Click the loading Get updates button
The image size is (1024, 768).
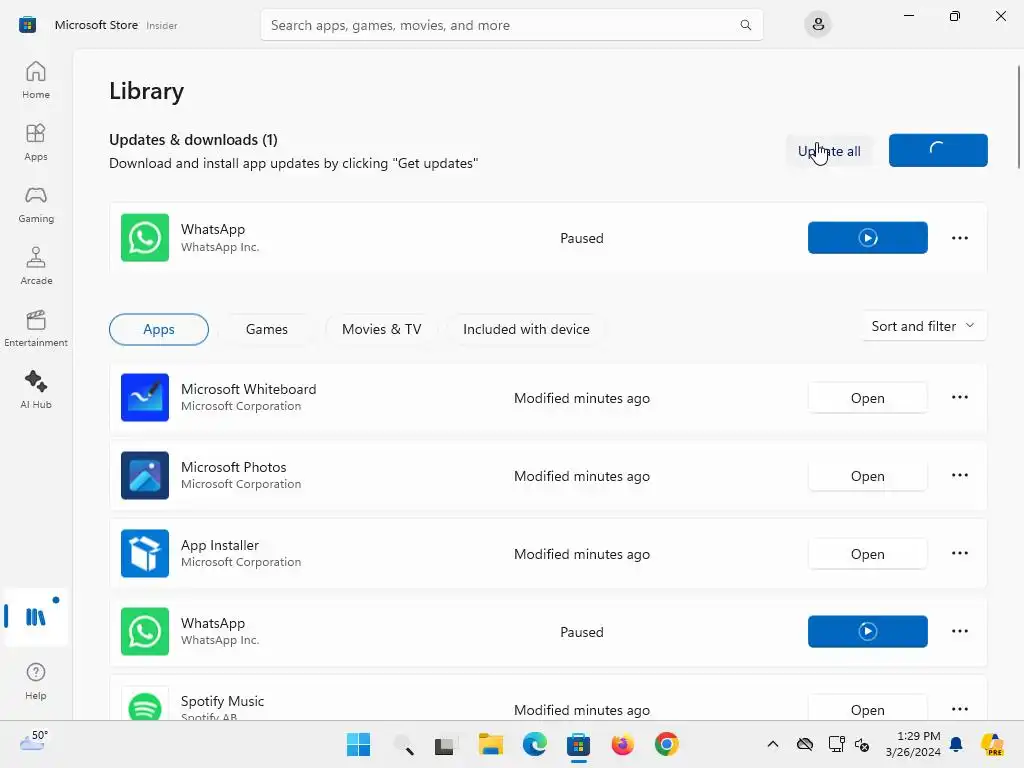click(938, 150)
